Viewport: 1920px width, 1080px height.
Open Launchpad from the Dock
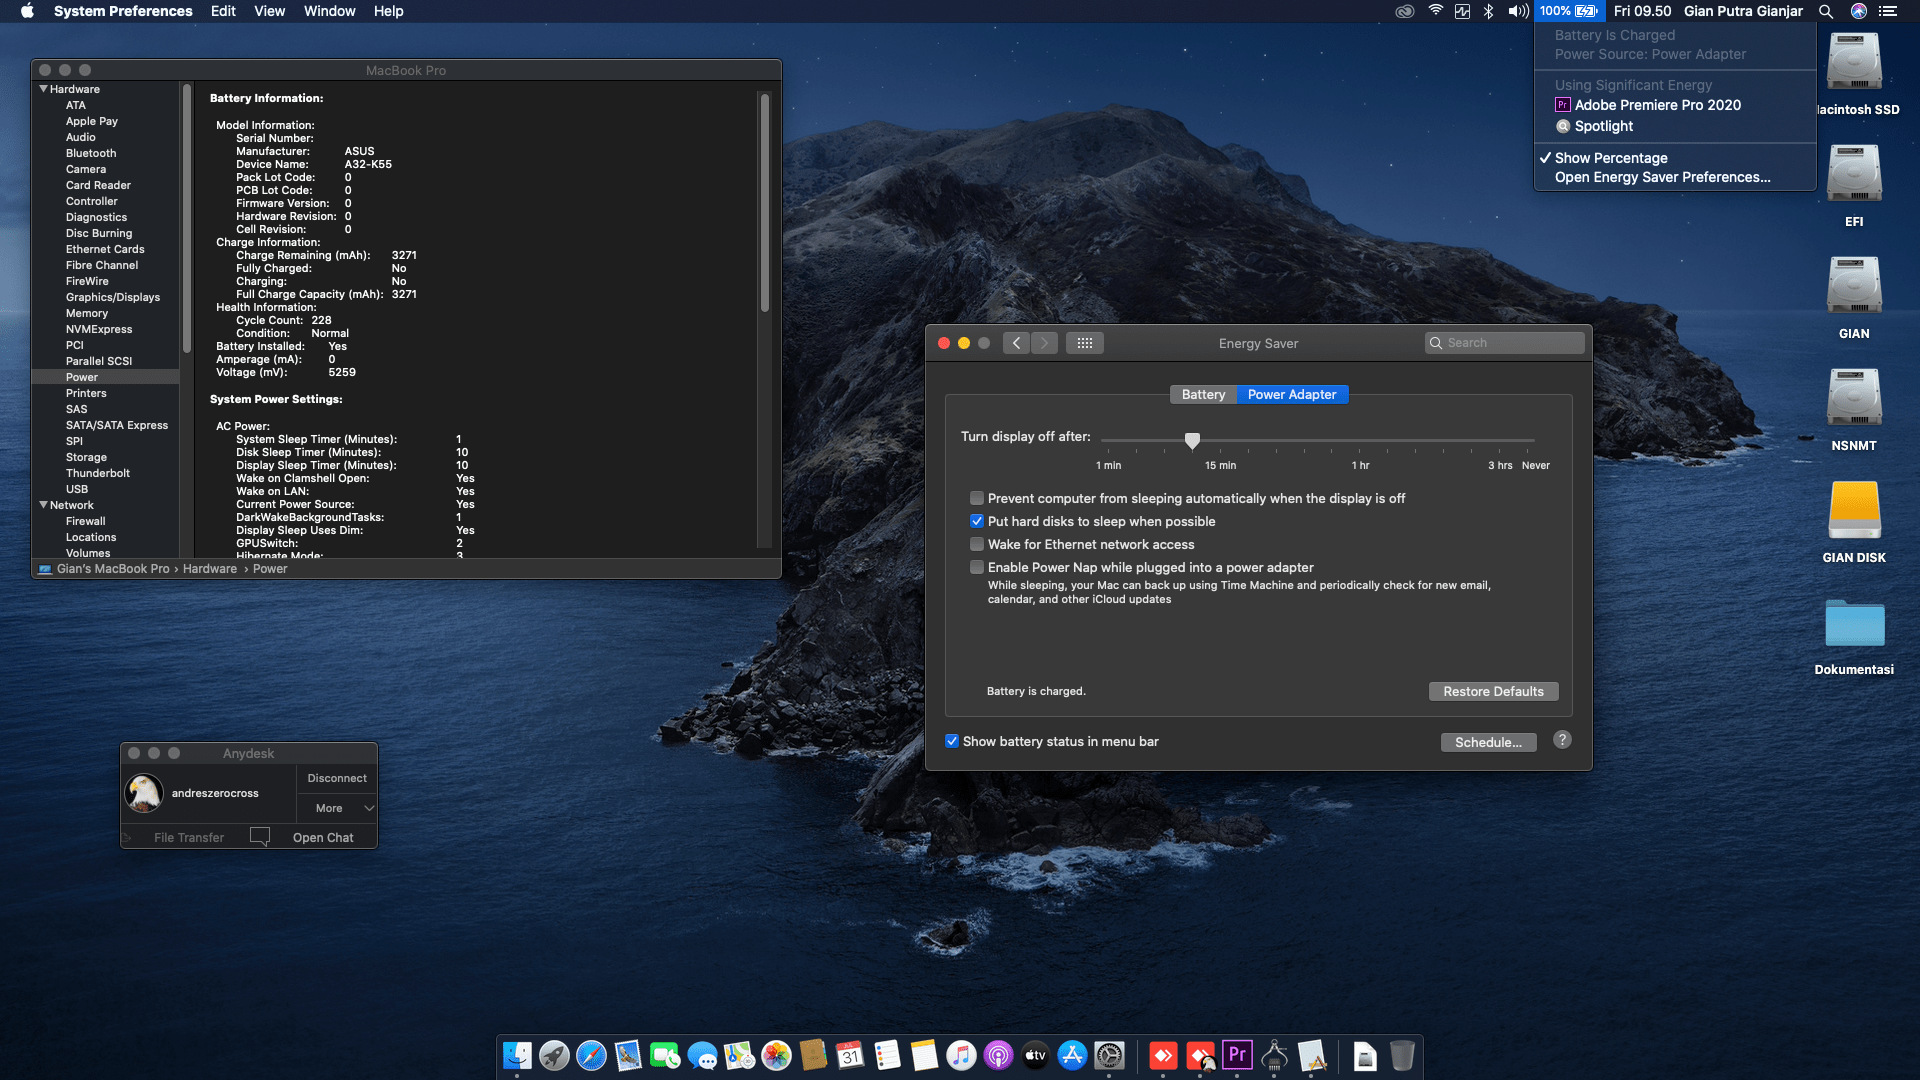554,1055
